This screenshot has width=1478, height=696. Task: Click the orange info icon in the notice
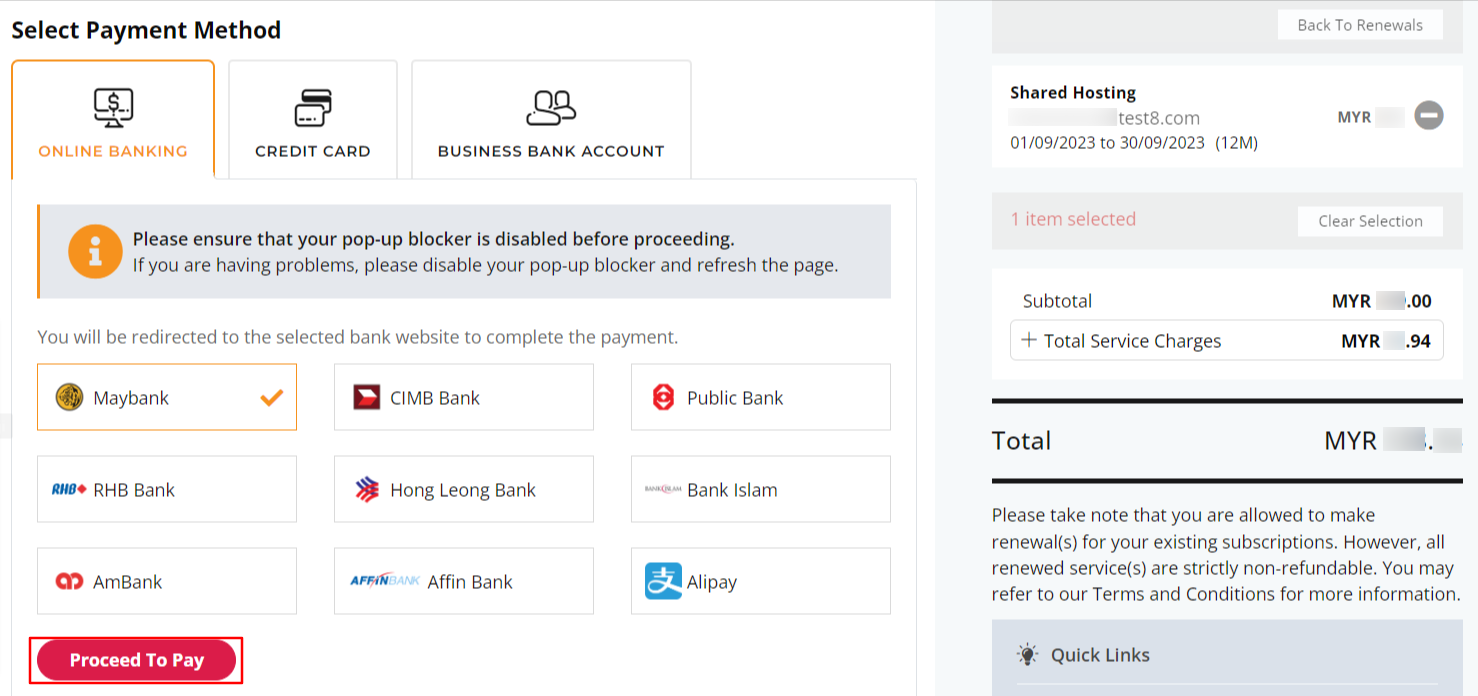coord(95,251)
